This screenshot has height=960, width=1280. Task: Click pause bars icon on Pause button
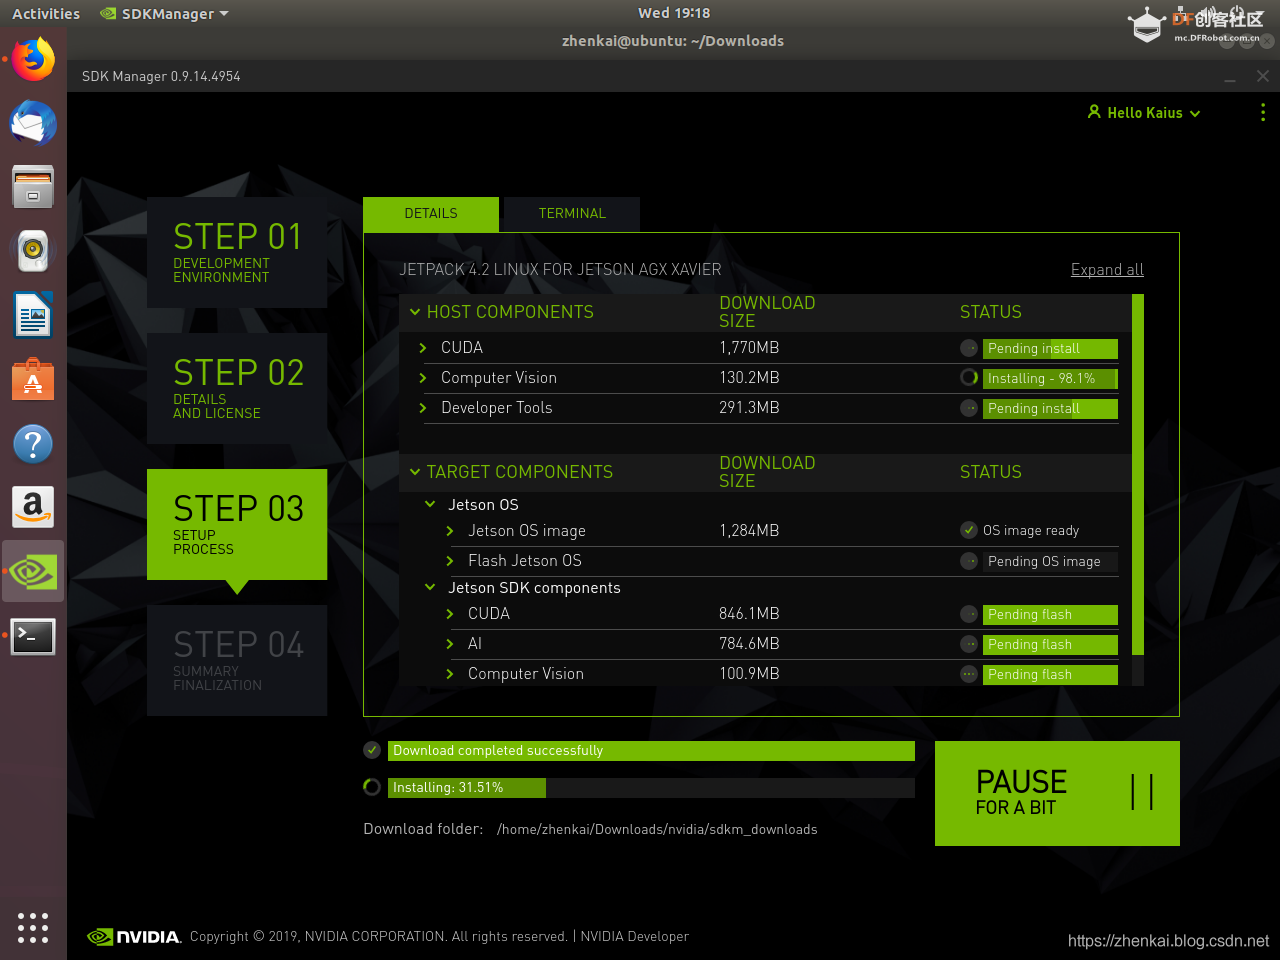coord(1142,792)
